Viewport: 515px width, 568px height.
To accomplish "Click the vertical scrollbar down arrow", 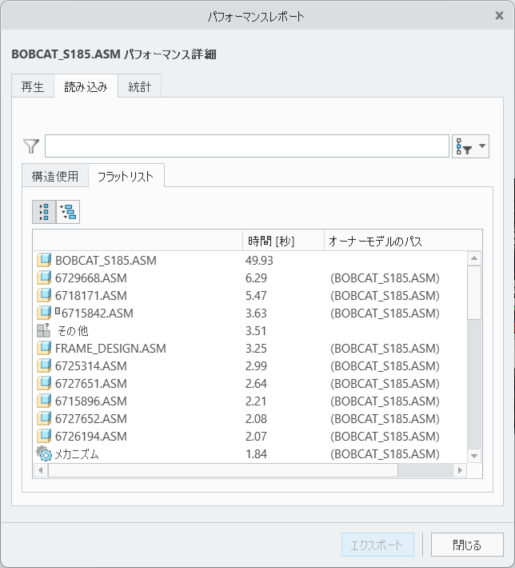I will coord(474,456).
